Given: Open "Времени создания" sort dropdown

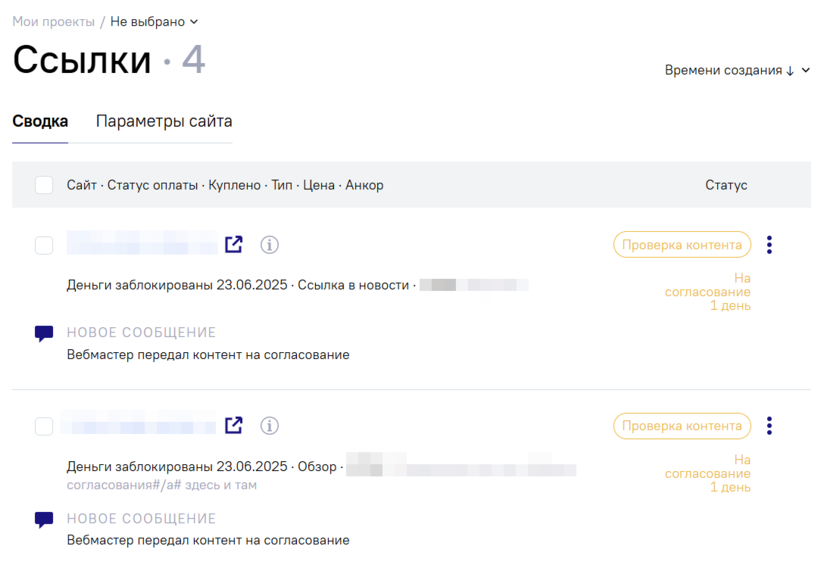Looking at the screenshot, I should point(737,70).
